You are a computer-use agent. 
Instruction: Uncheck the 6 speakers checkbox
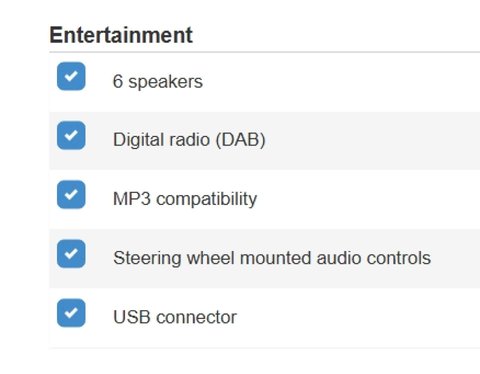tap(71, 76)
